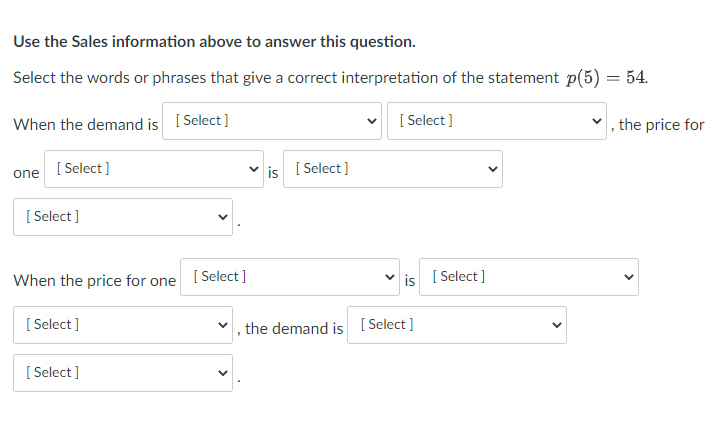
Task: Click chevron arrow of the final dropdown
Action: click(x=222, y=373)
